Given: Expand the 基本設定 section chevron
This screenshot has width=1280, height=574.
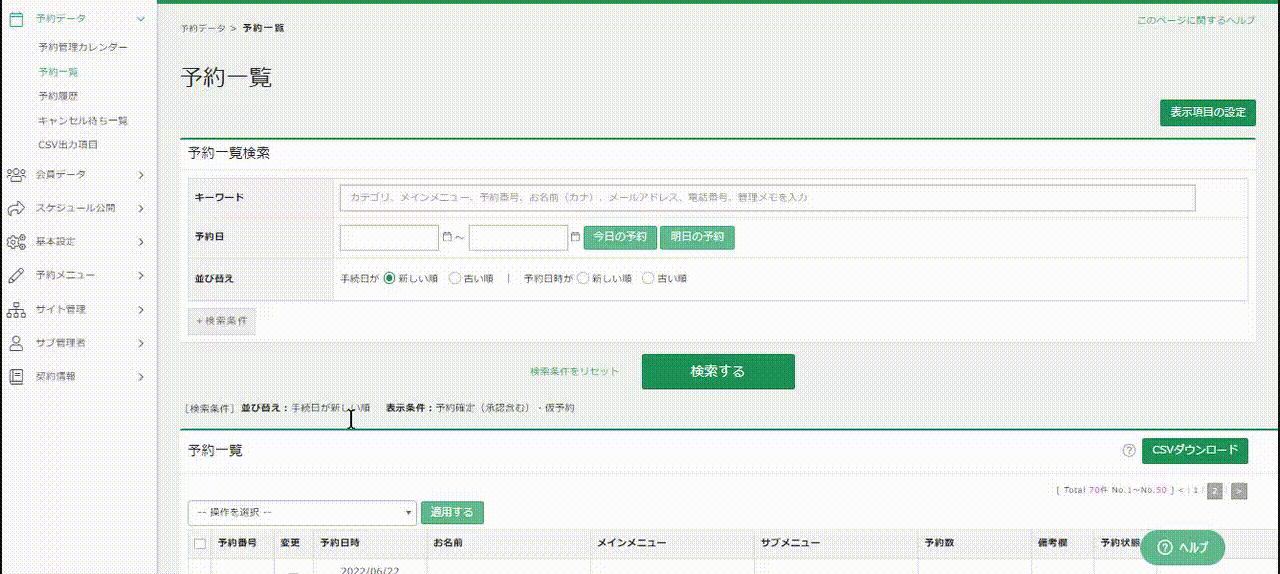Looking at the screenshot, I should [141, 242].
